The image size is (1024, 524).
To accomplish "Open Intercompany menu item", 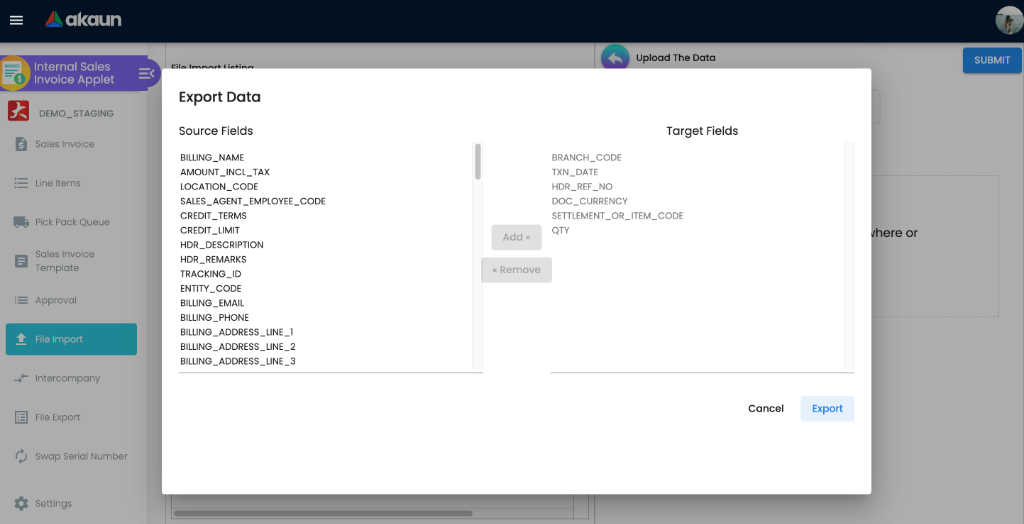I will (x=67, y=378).
